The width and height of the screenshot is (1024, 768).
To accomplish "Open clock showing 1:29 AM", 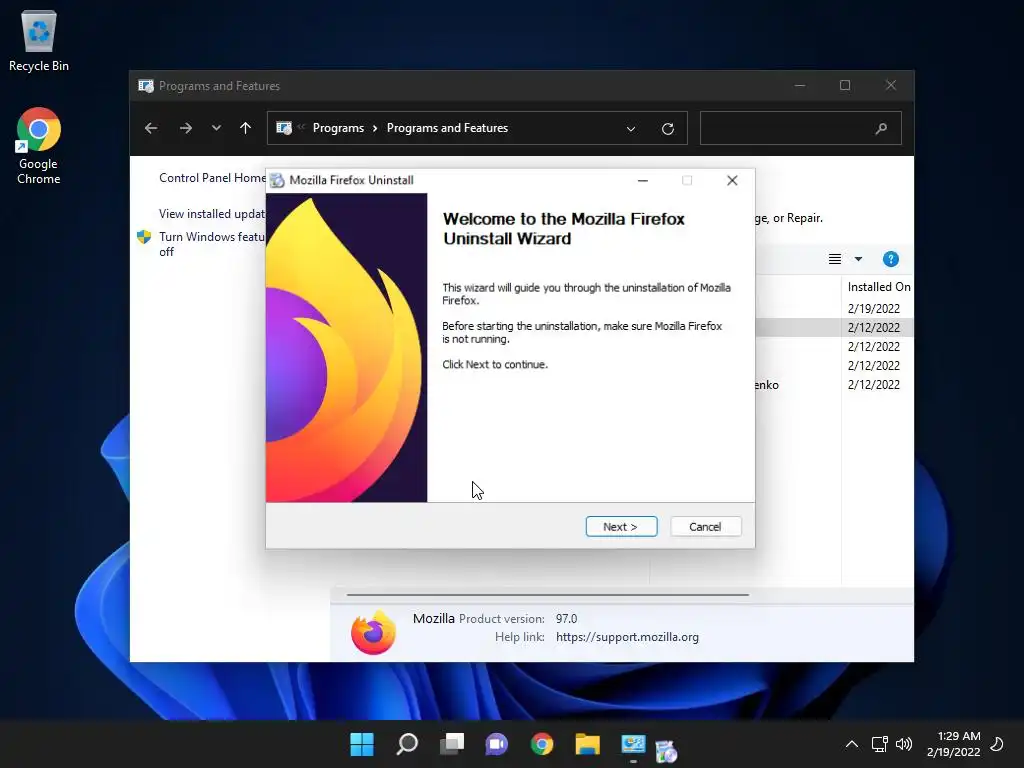I will click(953, 744).
